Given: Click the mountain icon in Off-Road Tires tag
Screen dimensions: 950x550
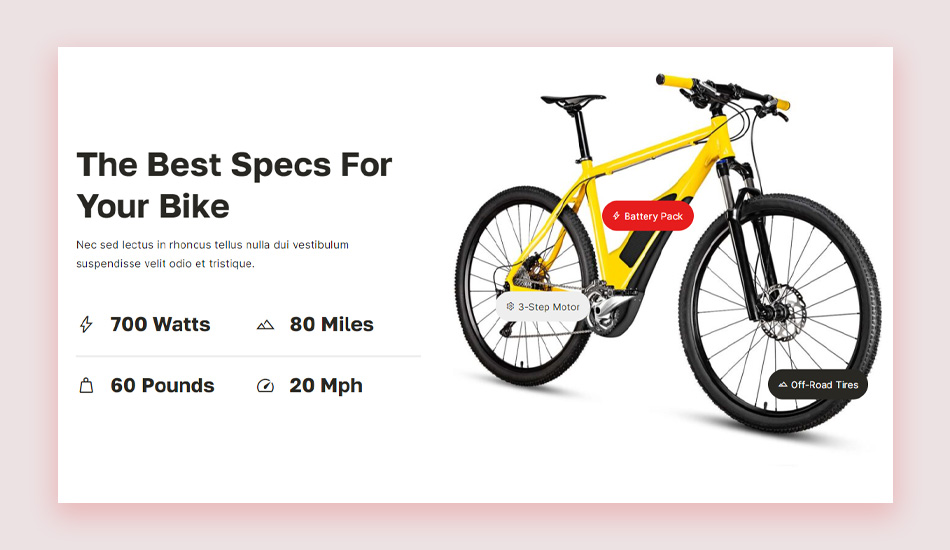Looking at the screenshot, I should 783,385.
